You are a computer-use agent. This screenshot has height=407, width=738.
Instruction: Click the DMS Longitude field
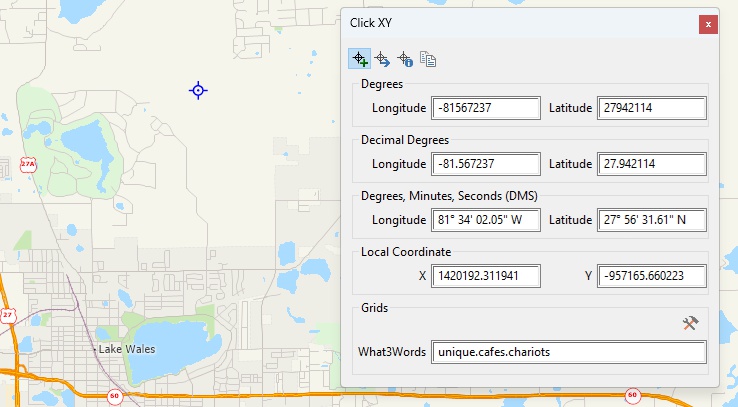click(486, 220)
